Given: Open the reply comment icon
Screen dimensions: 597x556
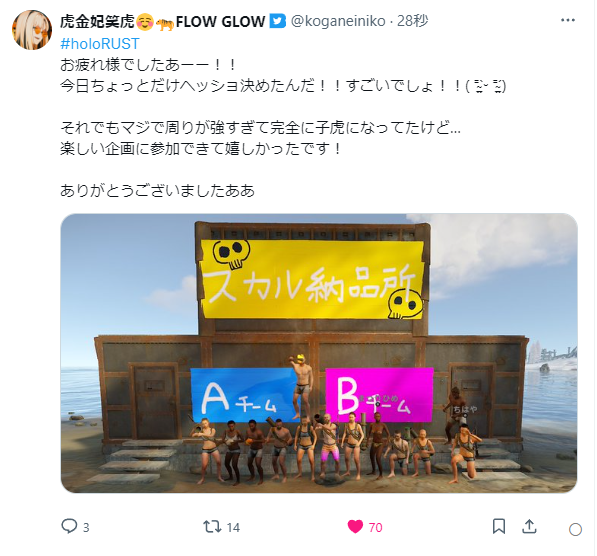Looking at the screenshot, I should [x=69, y=526].
